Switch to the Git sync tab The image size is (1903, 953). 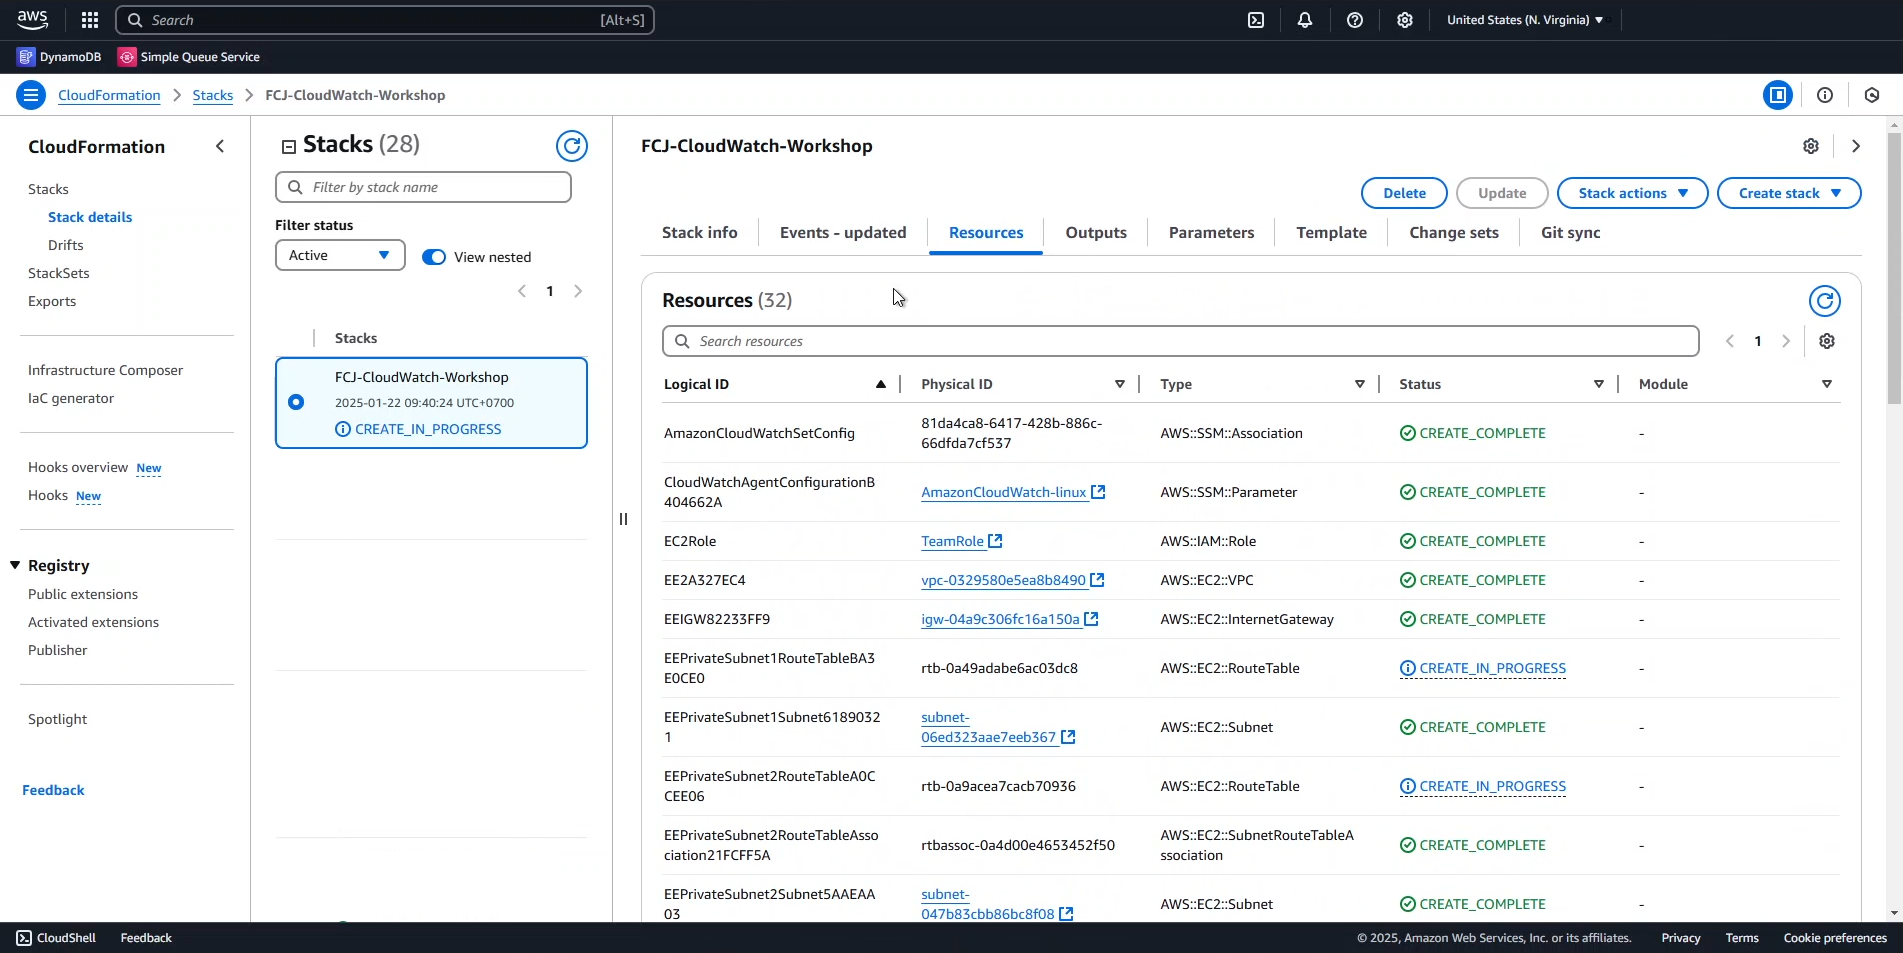pyautogui.click(x=1570, y=233)
